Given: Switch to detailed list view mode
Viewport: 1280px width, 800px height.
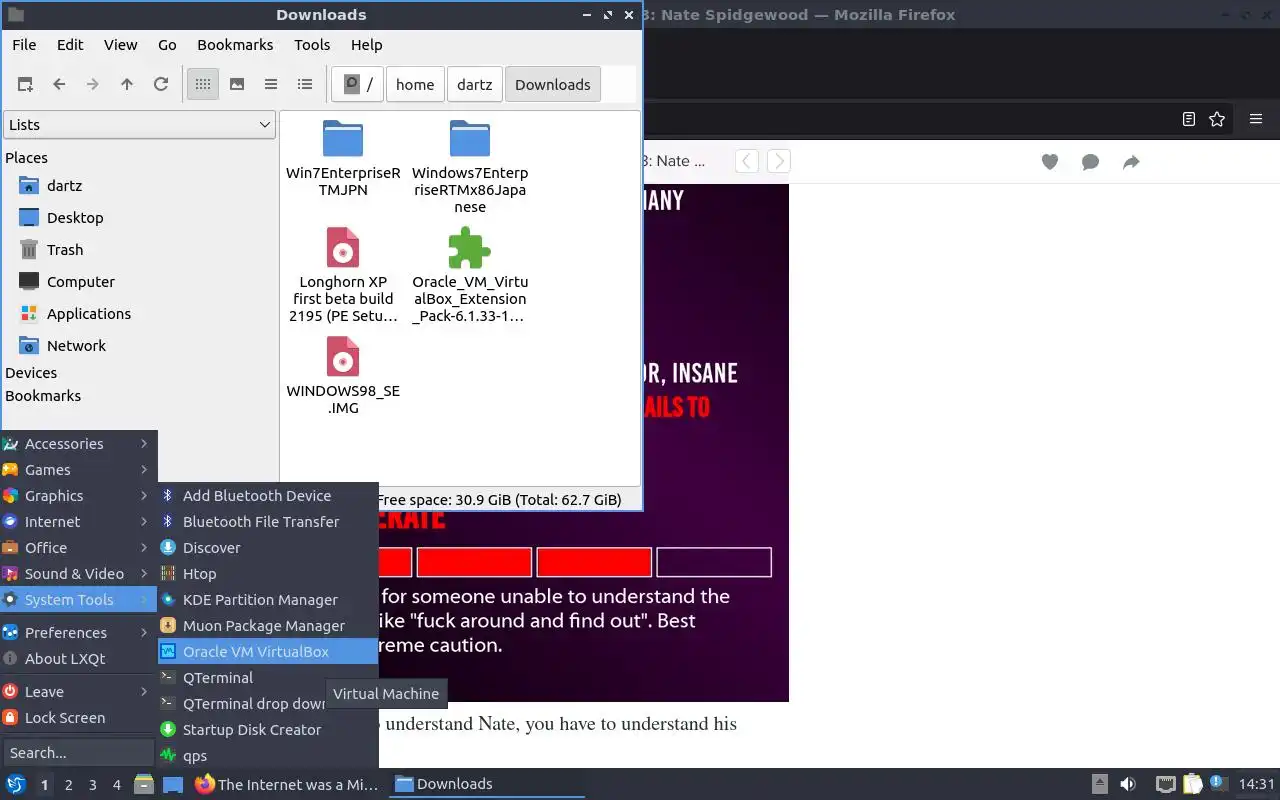Looking at the screenshot, I should click(305, 85).
